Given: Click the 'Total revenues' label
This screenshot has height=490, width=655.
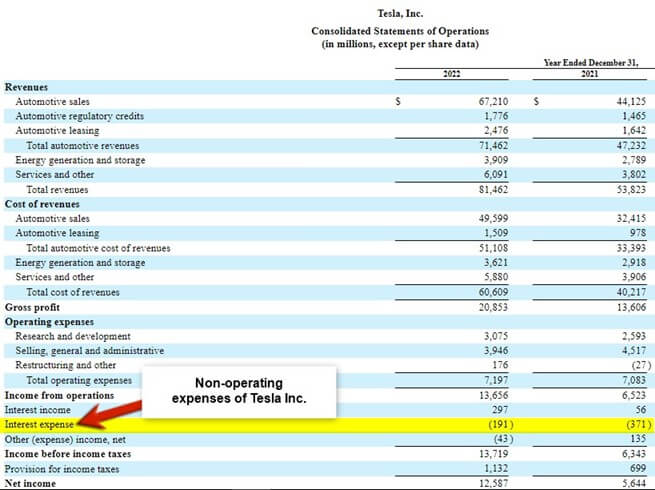Looking at the screenshot, I should (57, 190).
